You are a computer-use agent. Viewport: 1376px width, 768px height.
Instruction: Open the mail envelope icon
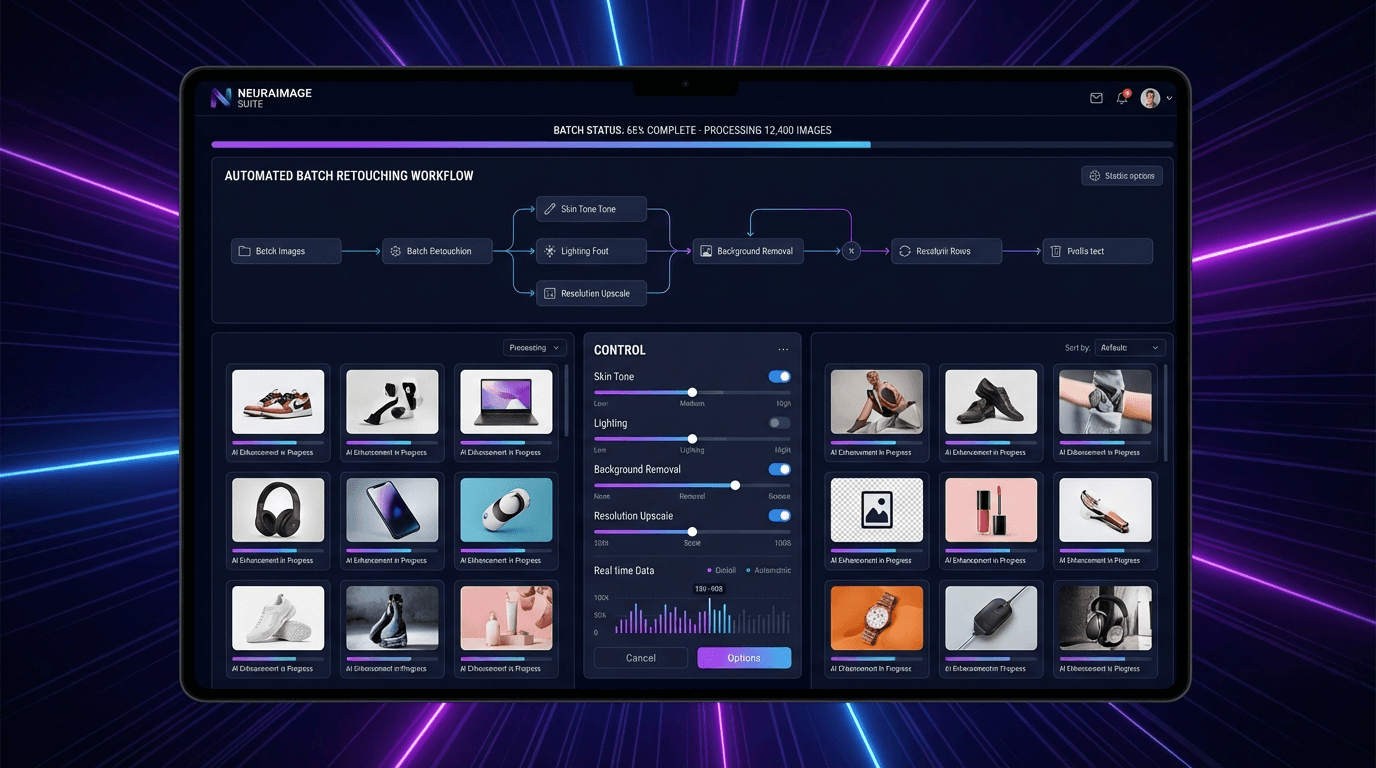[x=1096, y=98]
